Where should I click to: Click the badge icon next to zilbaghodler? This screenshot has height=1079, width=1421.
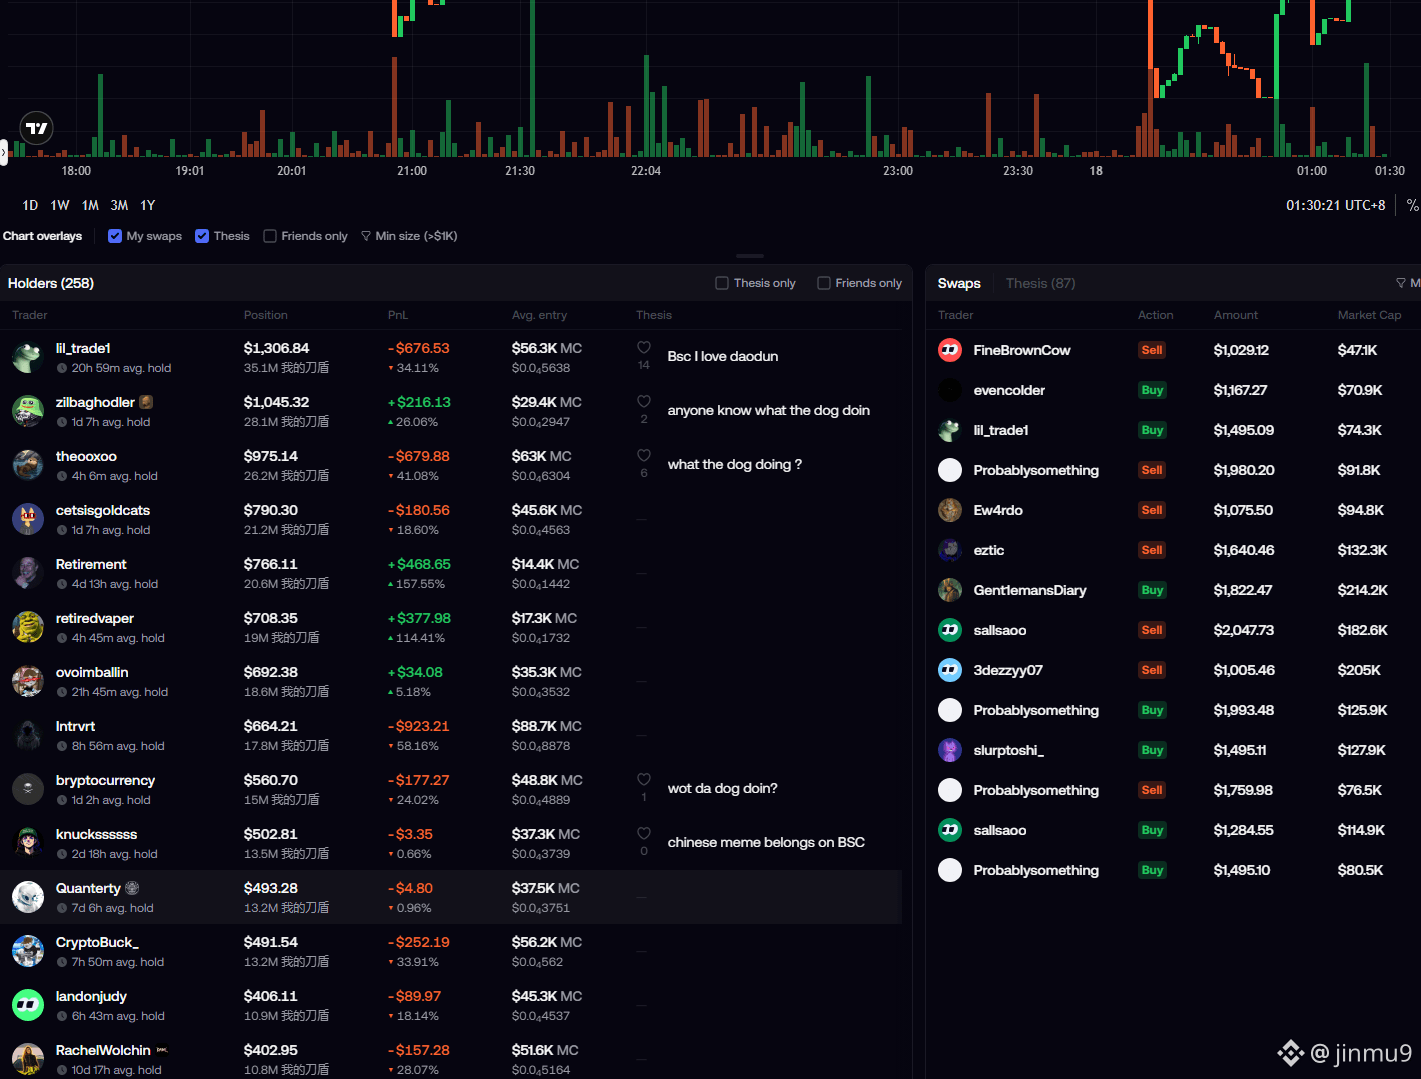[x=146, y=402]
